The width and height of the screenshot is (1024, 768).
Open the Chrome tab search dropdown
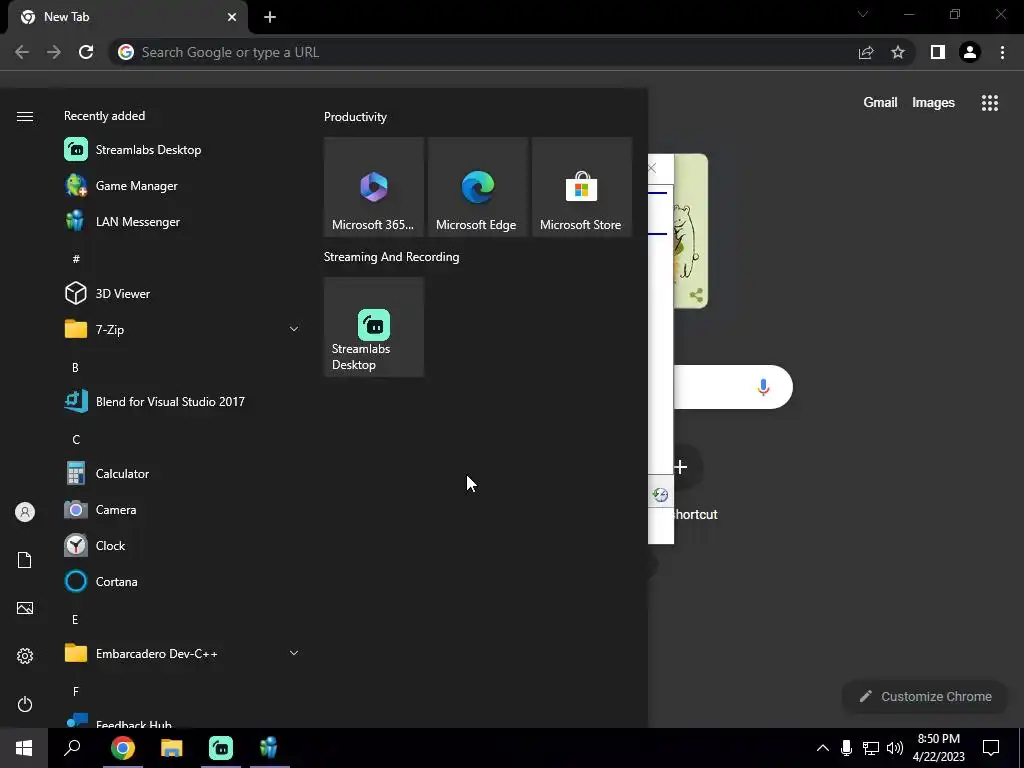click(863, 14)
